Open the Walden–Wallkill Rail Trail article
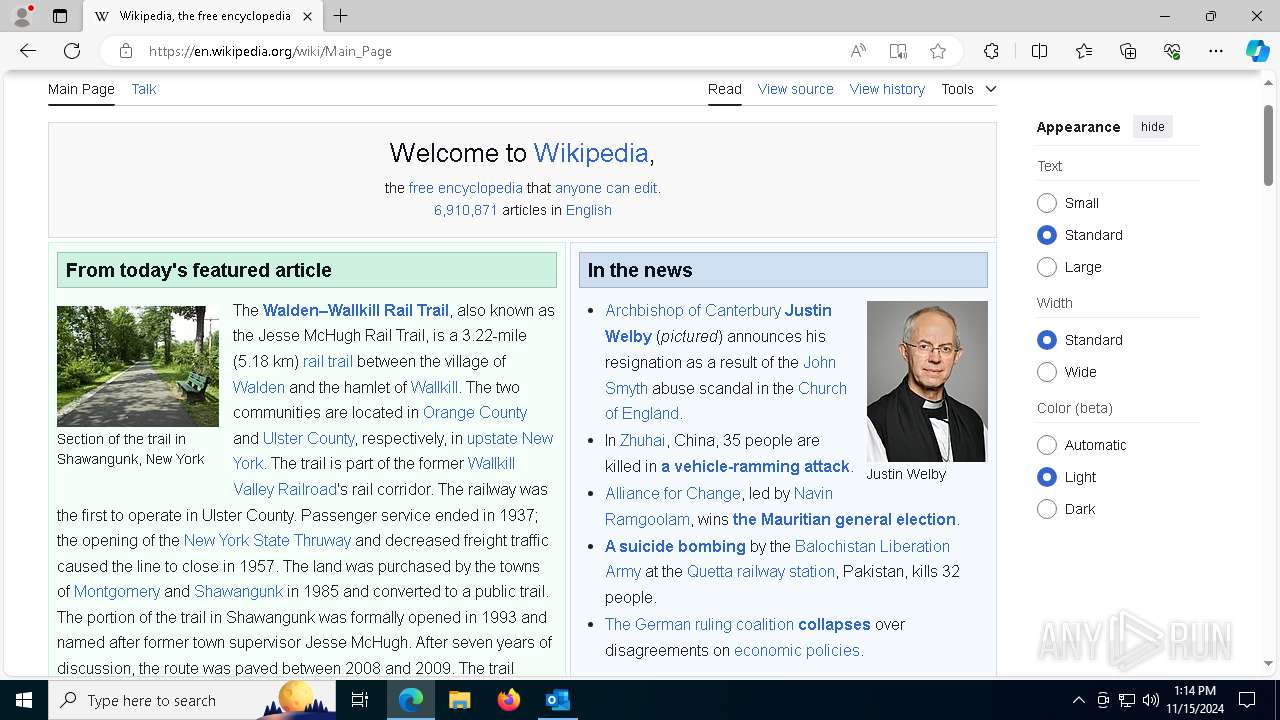The width and height of the screenshot is (1280, 720). point(356,310)
